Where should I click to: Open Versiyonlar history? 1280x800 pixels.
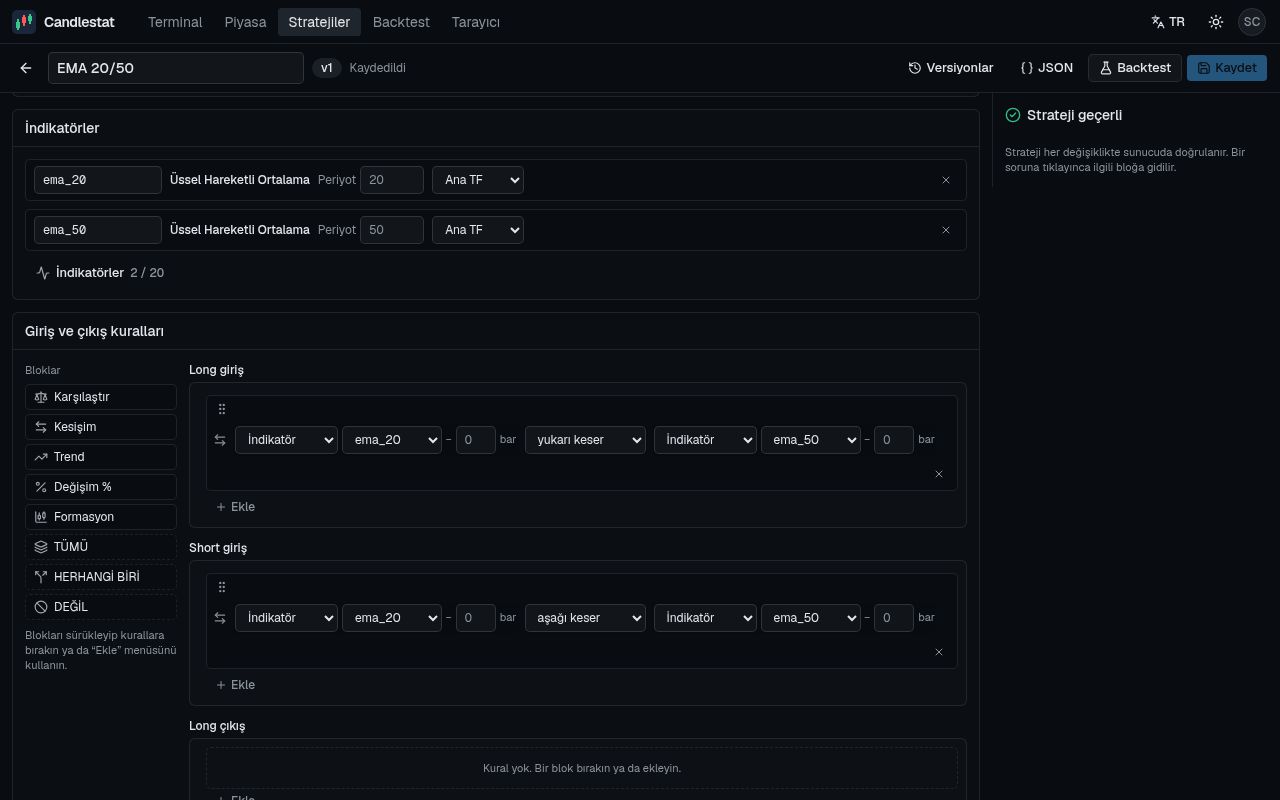coord(951,68)
